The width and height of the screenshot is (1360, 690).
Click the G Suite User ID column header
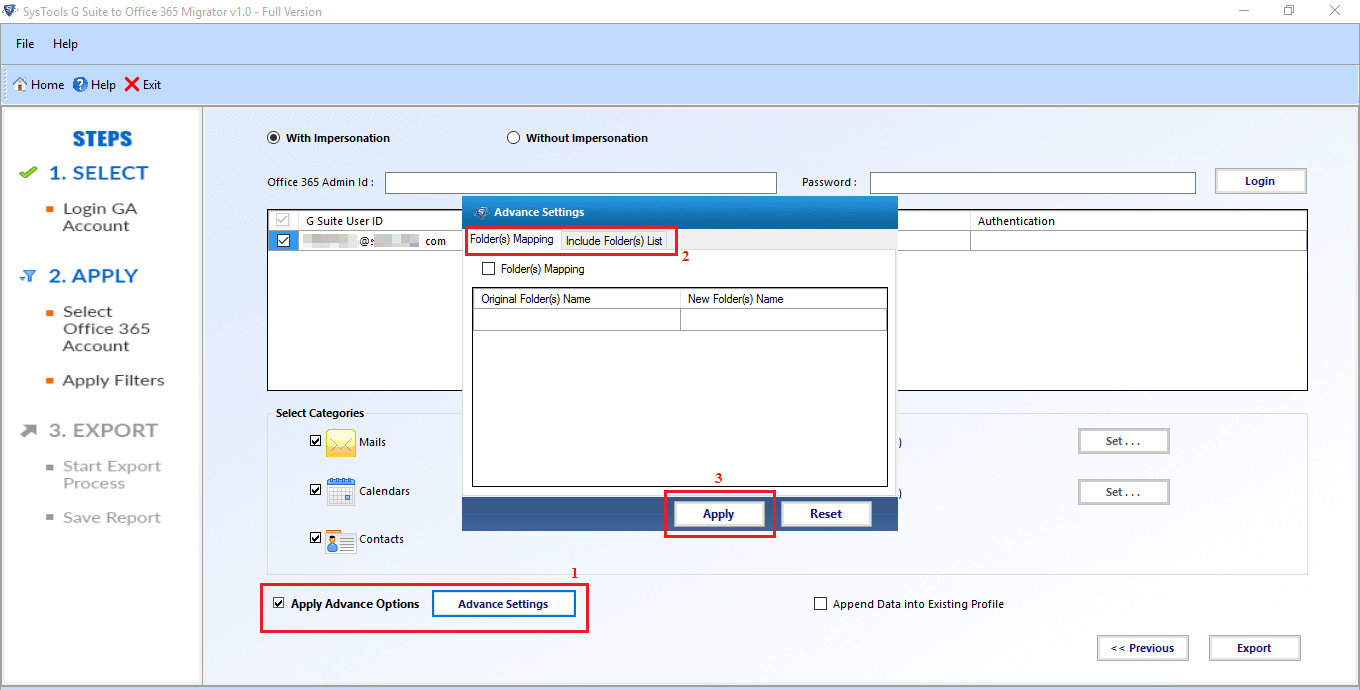coord(381,221)
